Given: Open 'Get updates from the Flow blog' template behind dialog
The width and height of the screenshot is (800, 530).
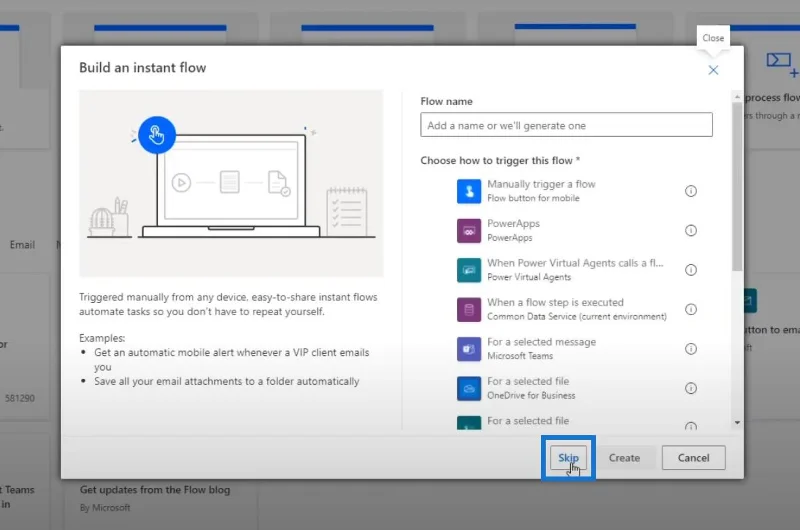Looking at the screenshot, I should pos(155,490).
